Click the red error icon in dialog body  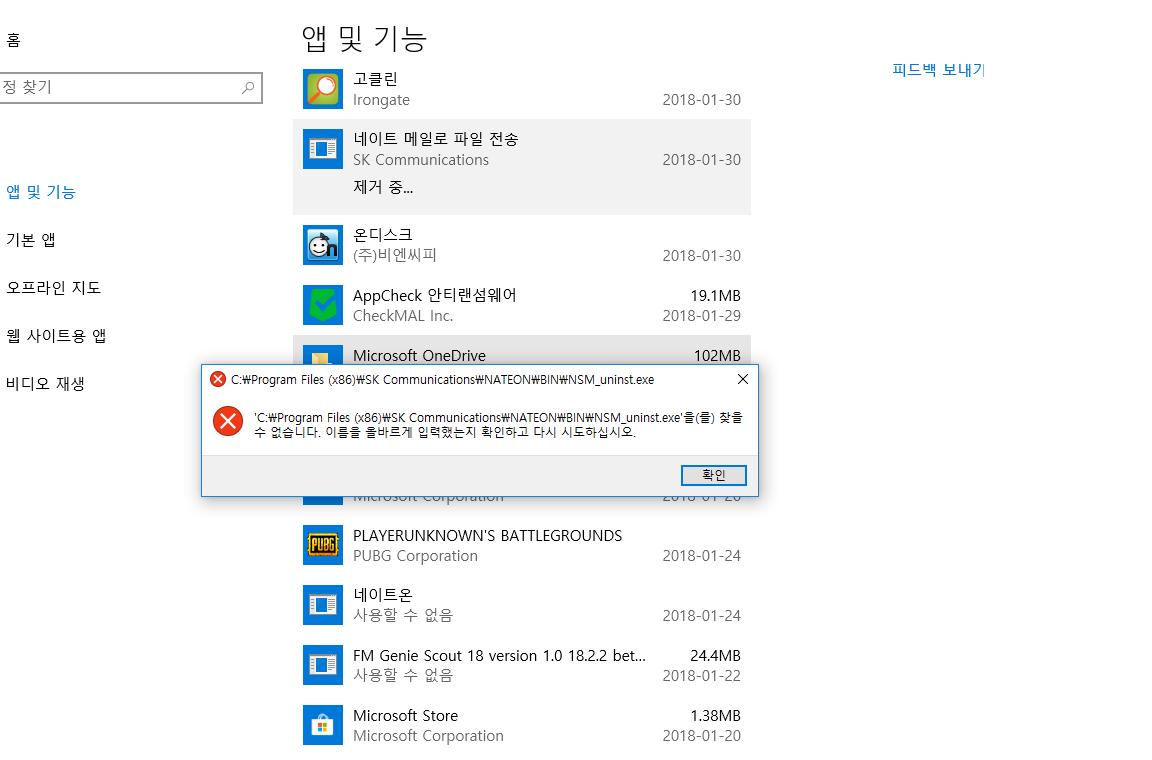[x=228, y=421]
